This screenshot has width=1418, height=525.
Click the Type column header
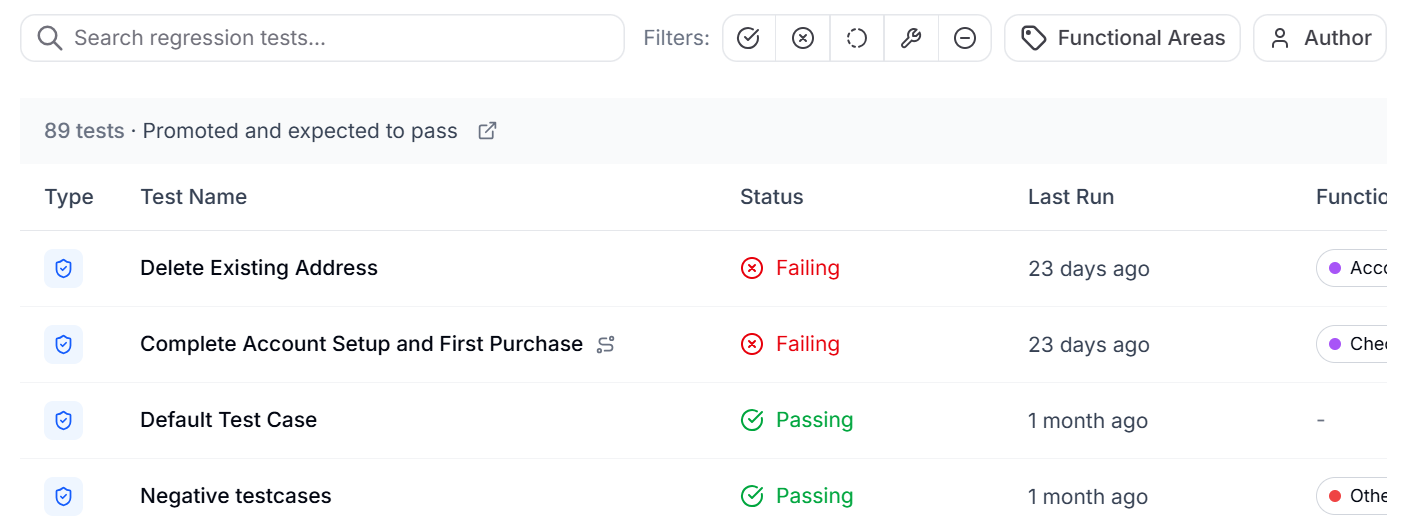(69, 197)
